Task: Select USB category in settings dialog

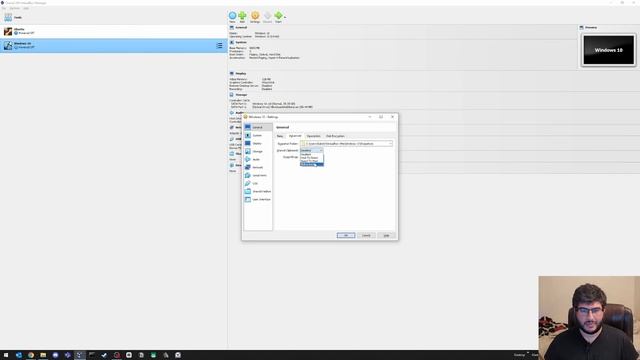Action: [x=258, y=183]
